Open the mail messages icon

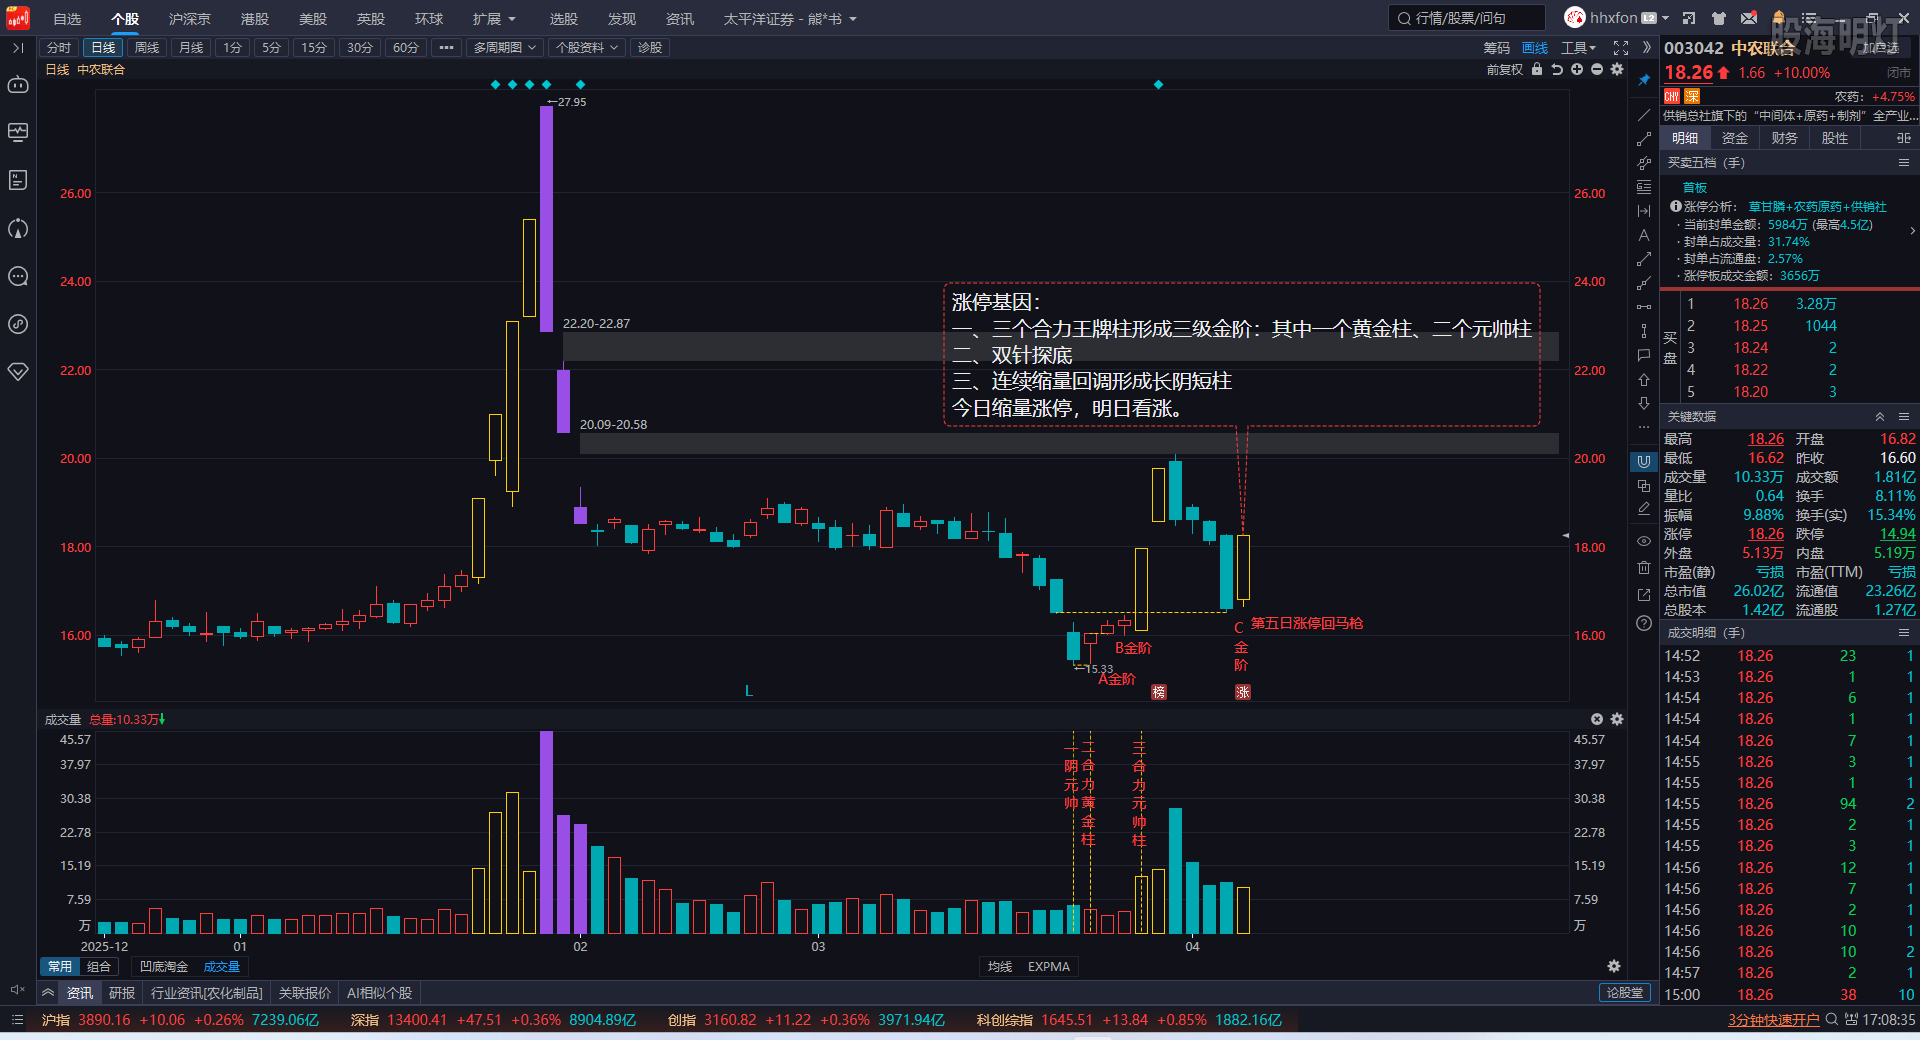tap(1749, 18)
